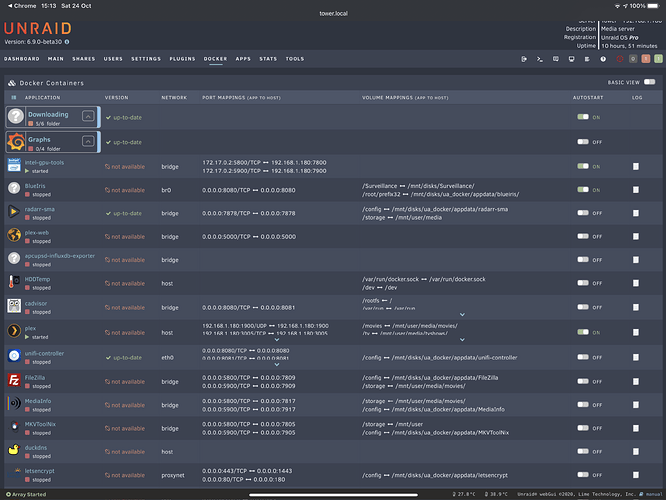Go to the Settings tab
666x500 pixels.
(x=146, y=59)
